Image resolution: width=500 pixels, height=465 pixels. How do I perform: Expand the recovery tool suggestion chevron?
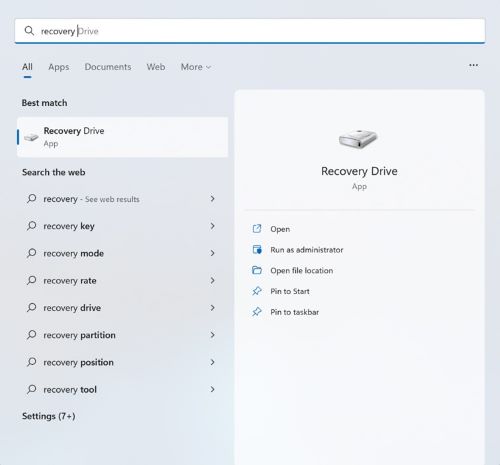pos(212,389)
